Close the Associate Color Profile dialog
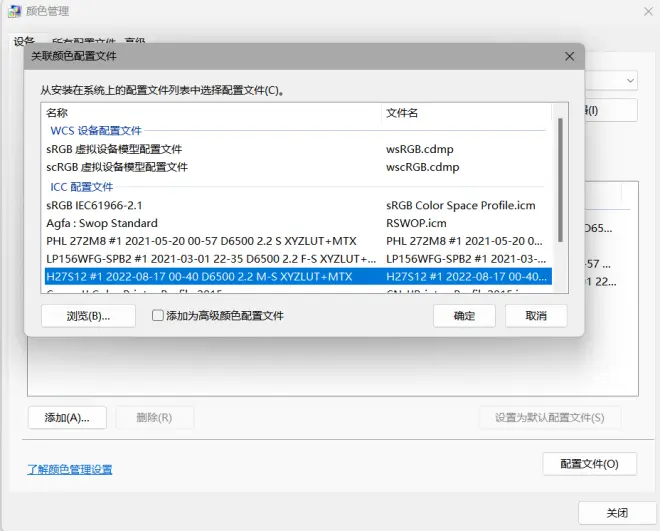Viewport: 660px width, 531px height. [569, 56]
